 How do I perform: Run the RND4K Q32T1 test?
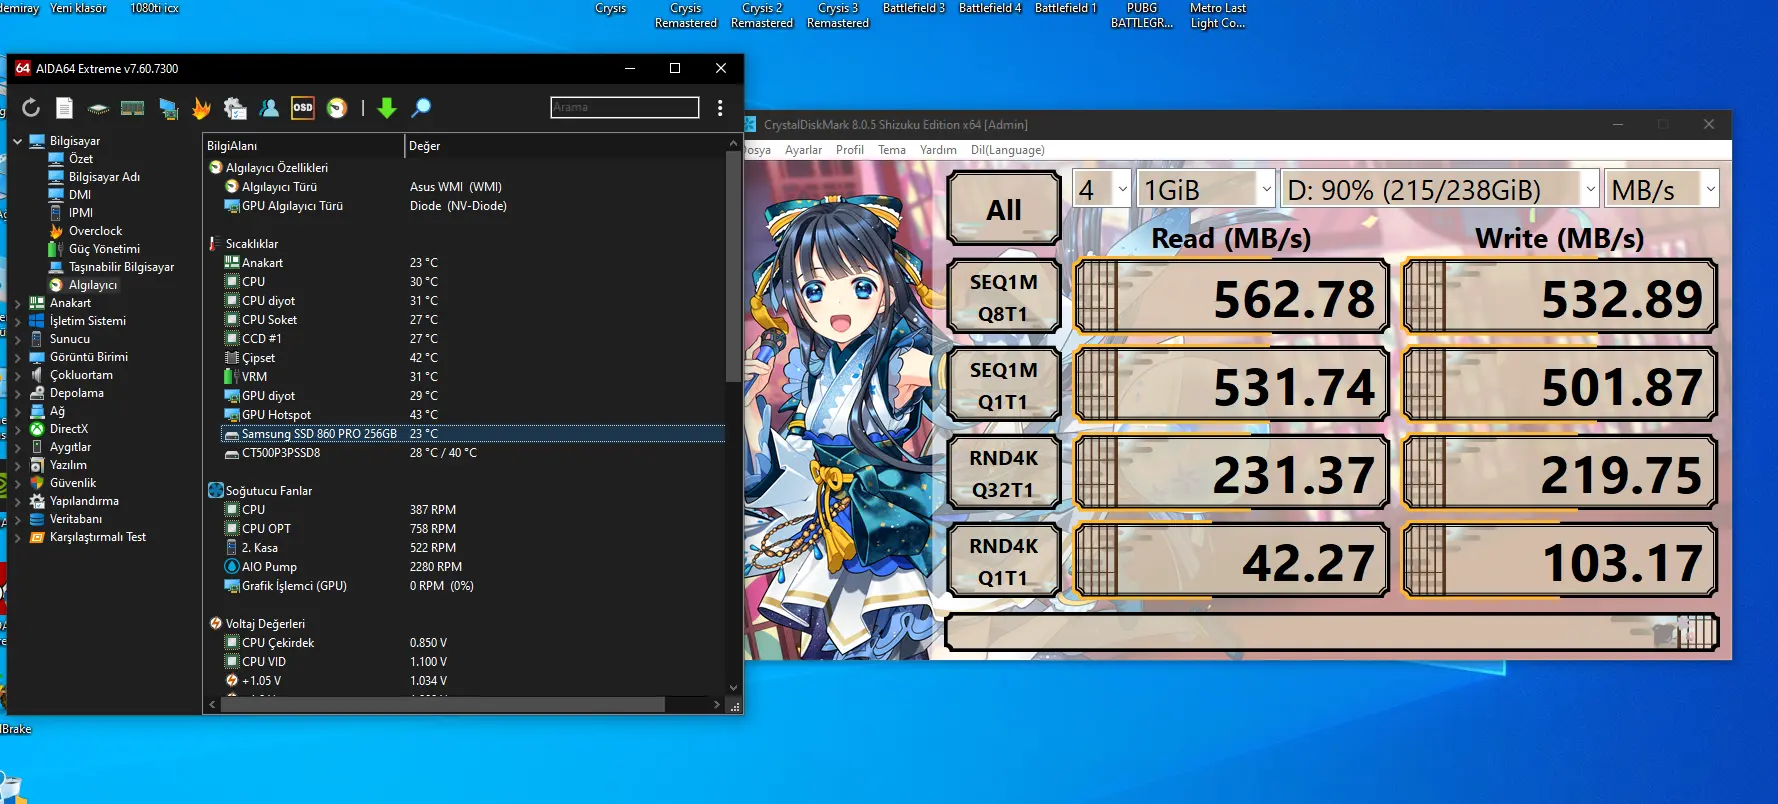click(1004, 474)
